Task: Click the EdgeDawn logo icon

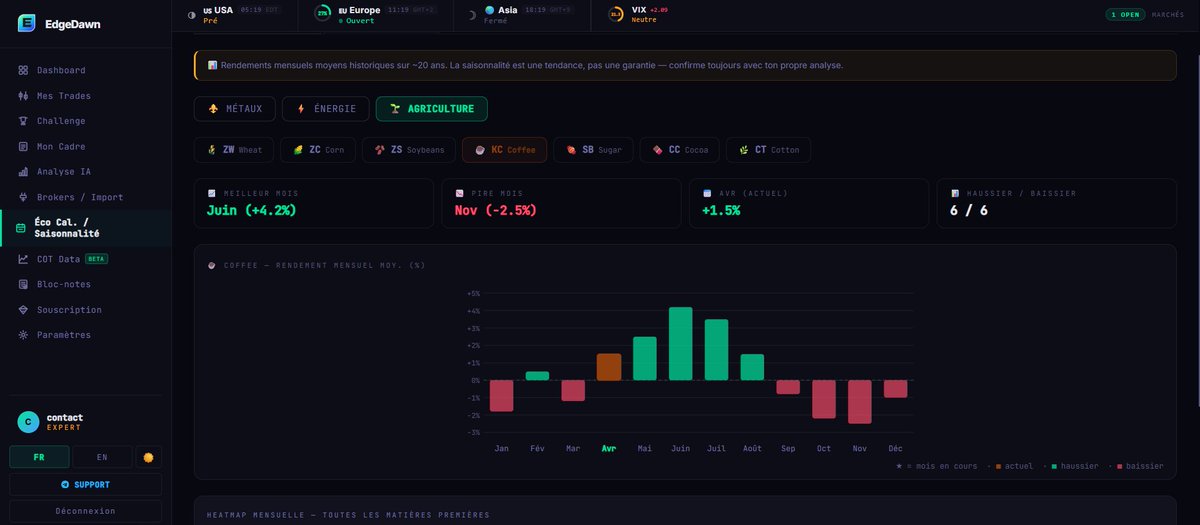Action: (x=27, y=24)
